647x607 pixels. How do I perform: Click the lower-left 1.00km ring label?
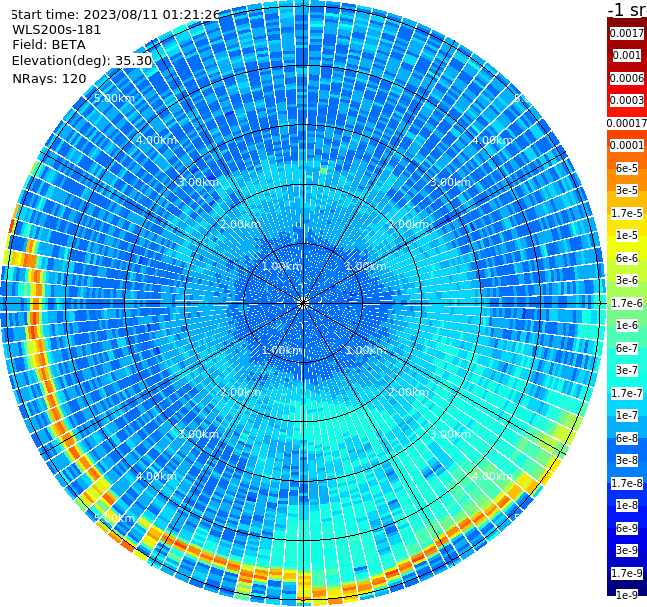tap(283, 350)
